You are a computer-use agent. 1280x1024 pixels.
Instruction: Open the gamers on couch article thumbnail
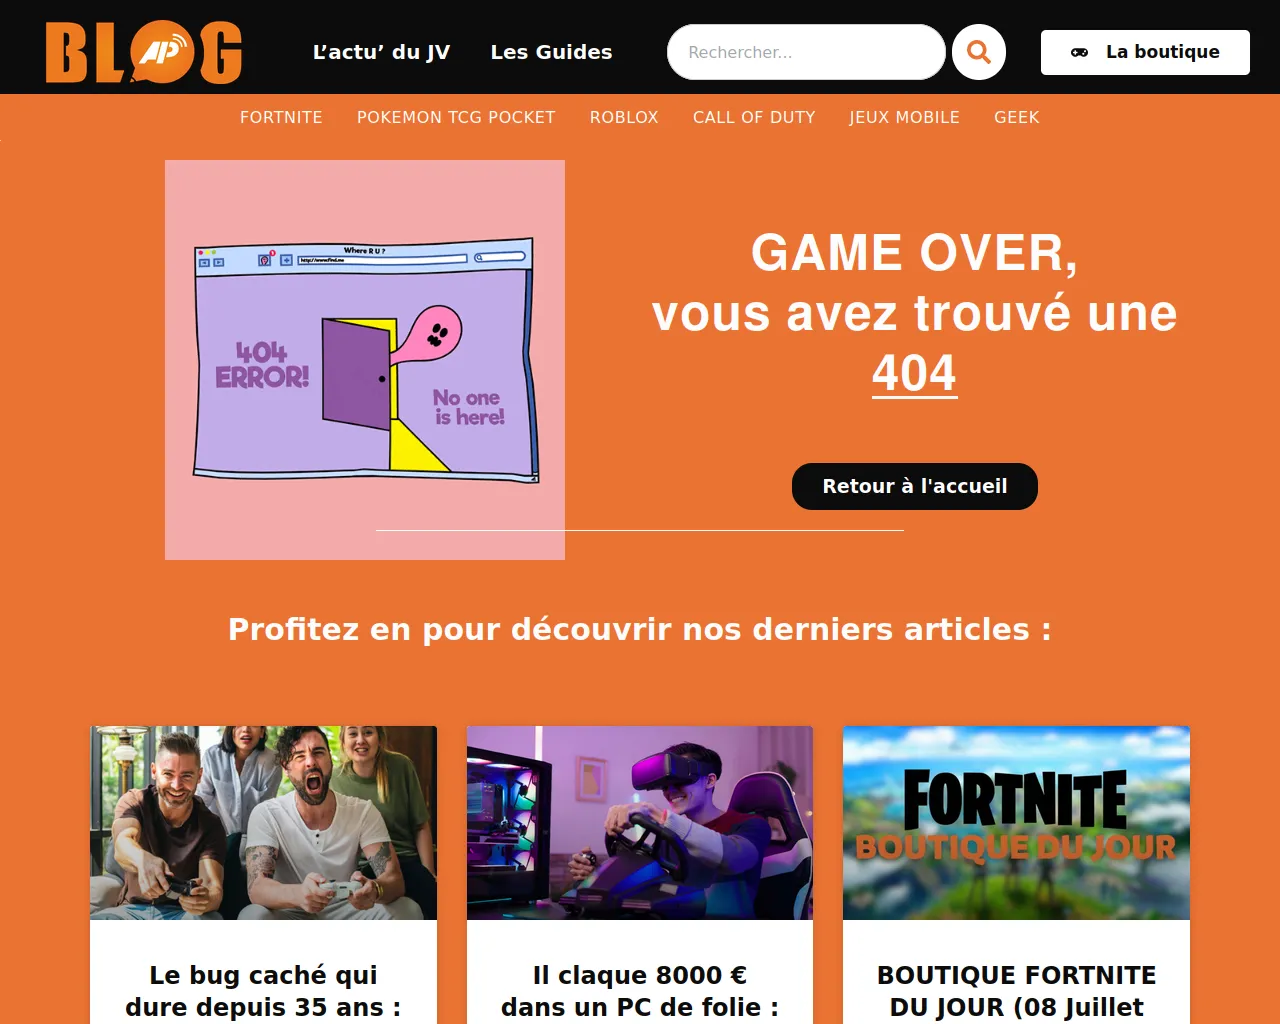pos(263,823)
